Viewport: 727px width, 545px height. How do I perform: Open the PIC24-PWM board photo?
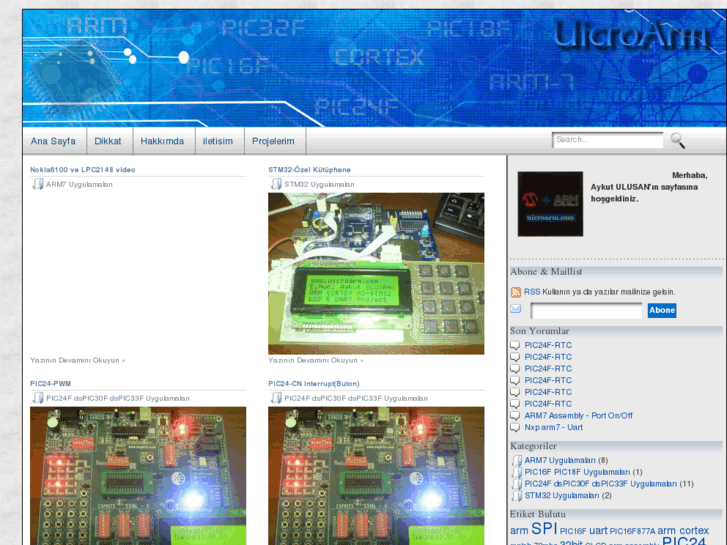pyautogui.click(x=138, y=476)
